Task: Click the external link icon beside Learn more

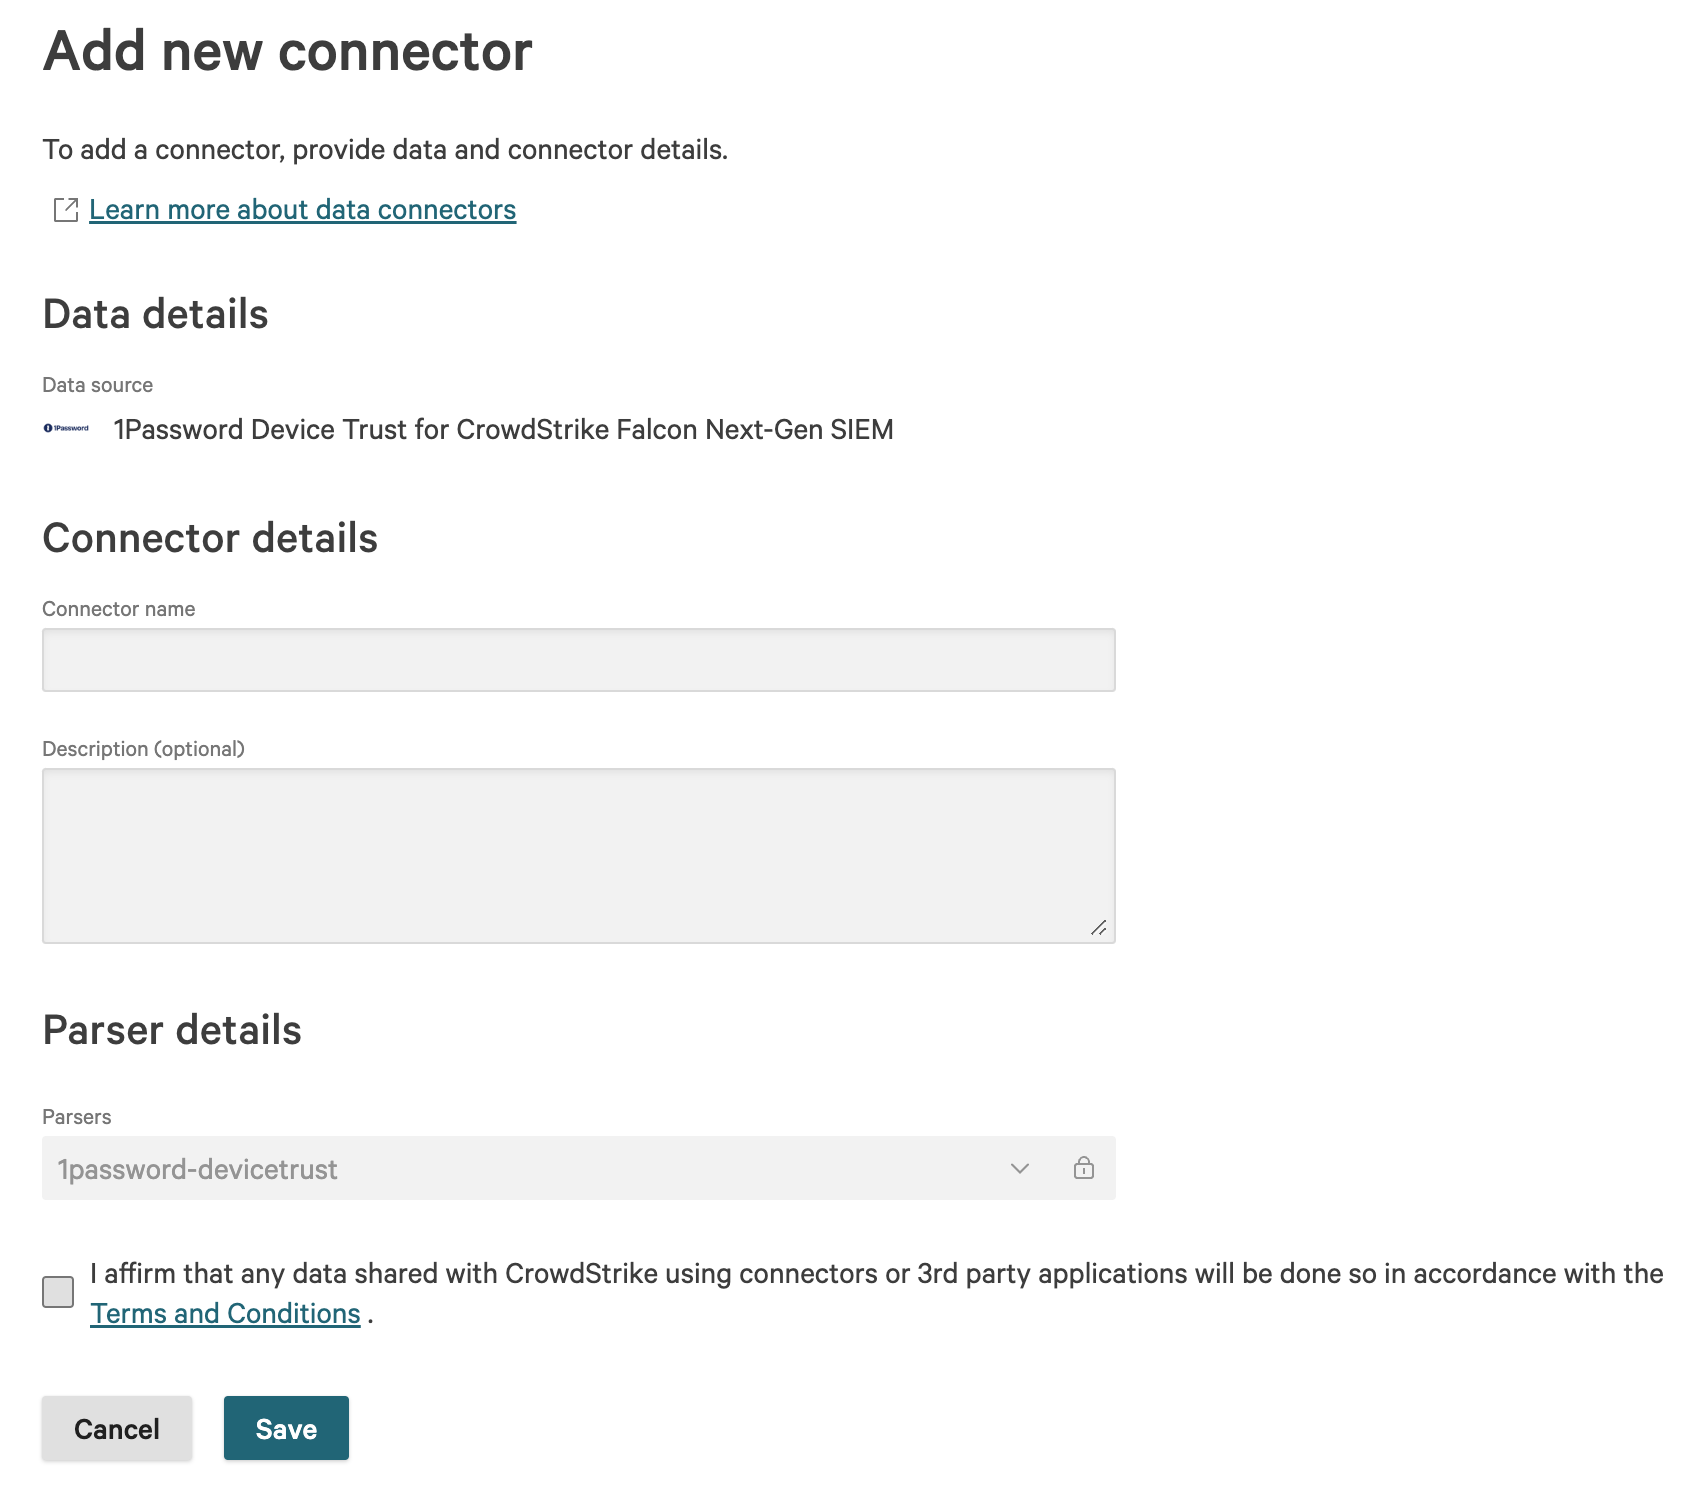Action: pyautogui.click(x=66, y=210)
